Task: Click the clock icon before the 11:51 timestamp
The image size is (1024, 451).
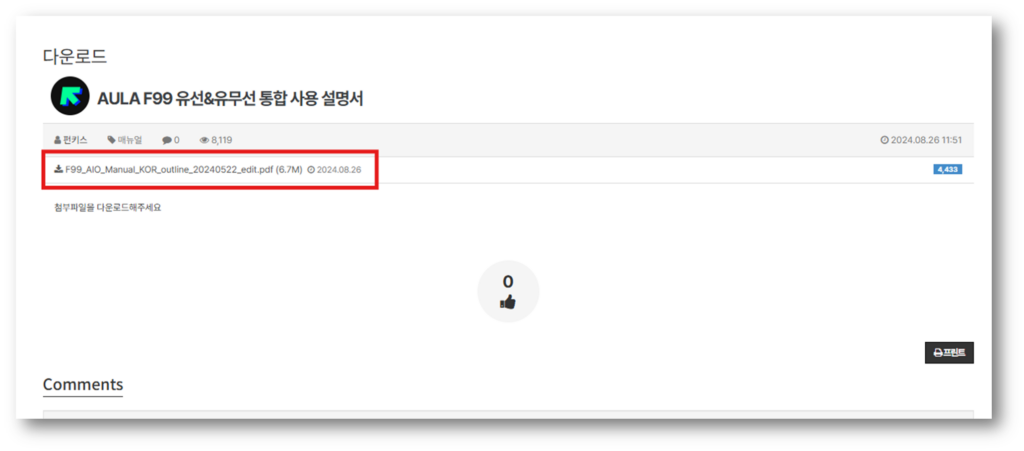Action: pyautogui.click(x=884, y=140)
